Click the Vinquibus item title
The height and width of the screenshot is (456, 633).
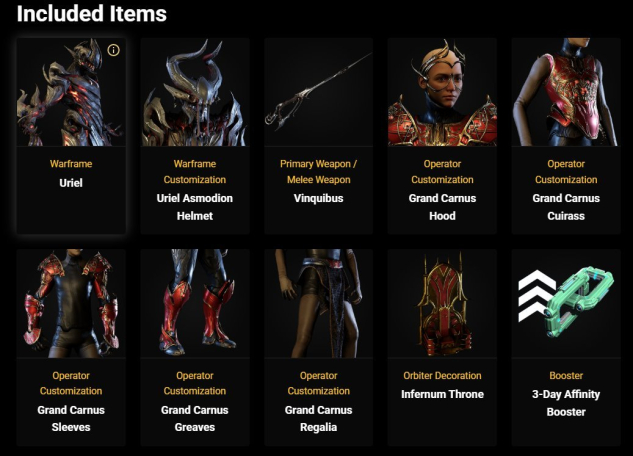tap(319, 198)
